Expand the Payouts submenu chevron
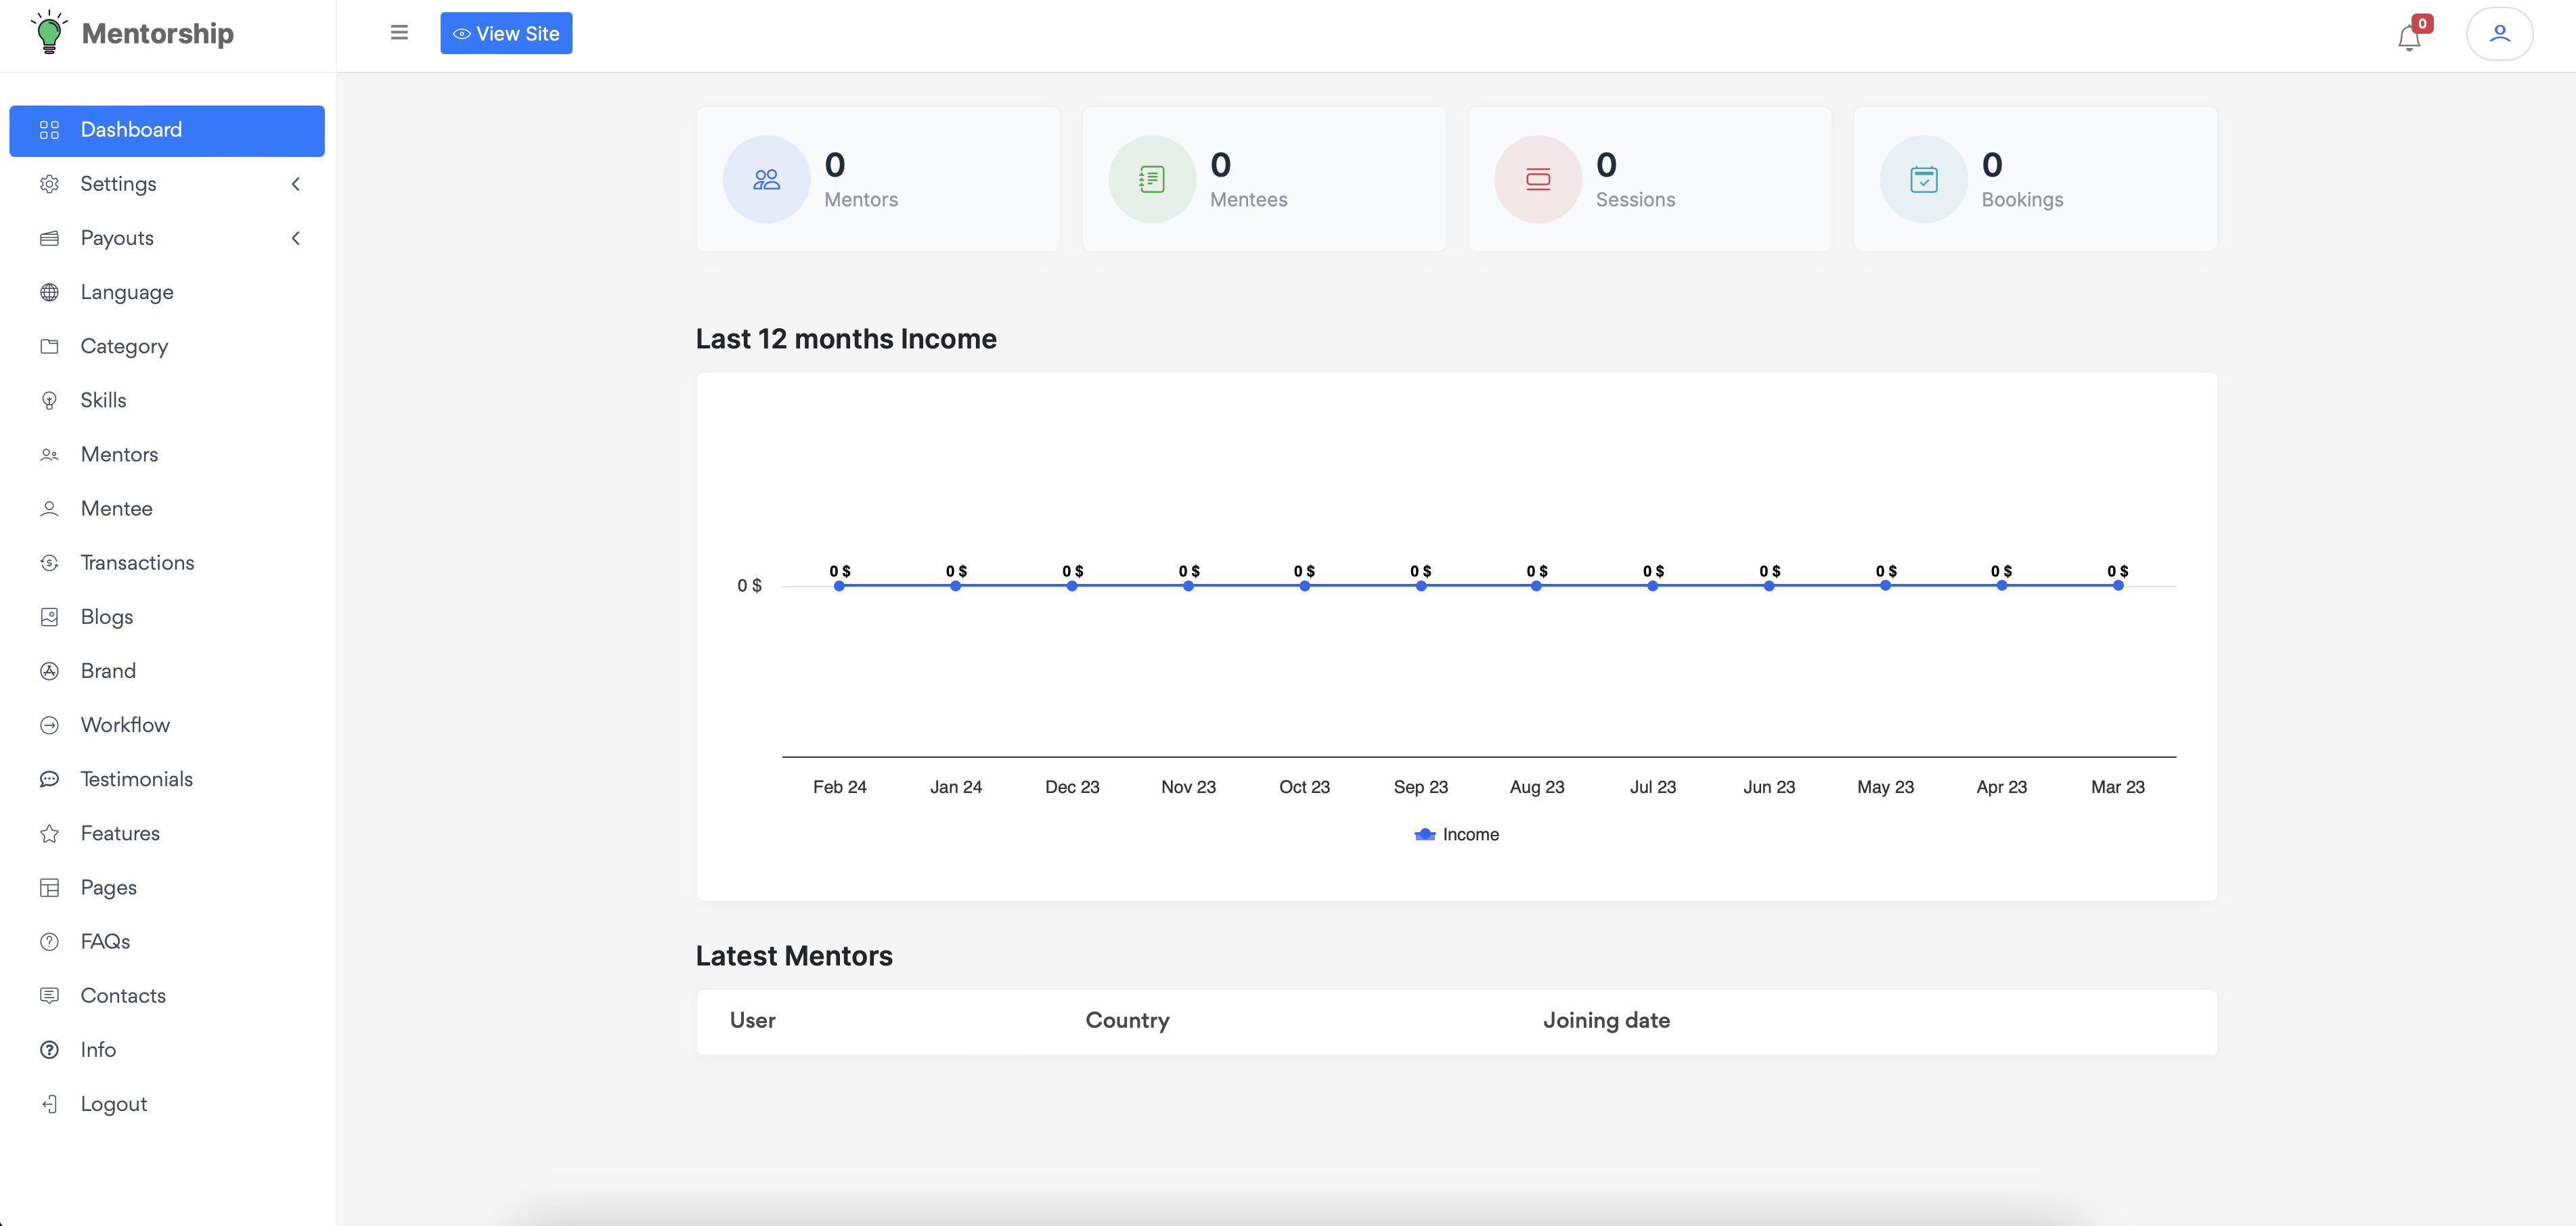This screenshot has height=1226, width=2576. click(296, 238)
